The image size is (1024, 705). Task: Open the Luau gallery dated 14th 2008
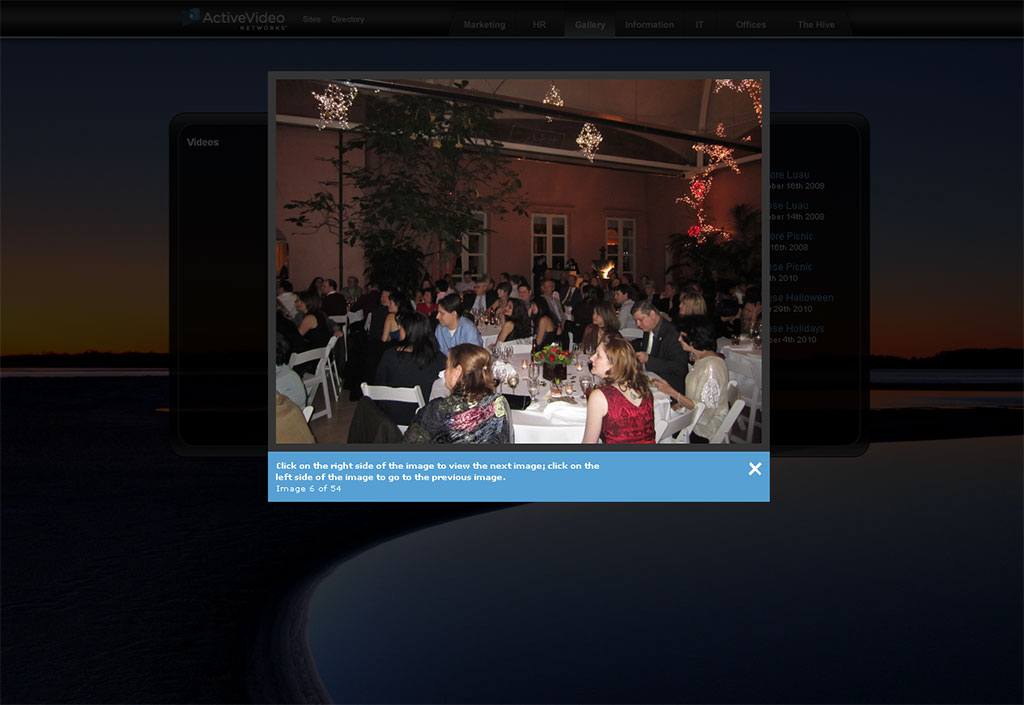(790, 206)
